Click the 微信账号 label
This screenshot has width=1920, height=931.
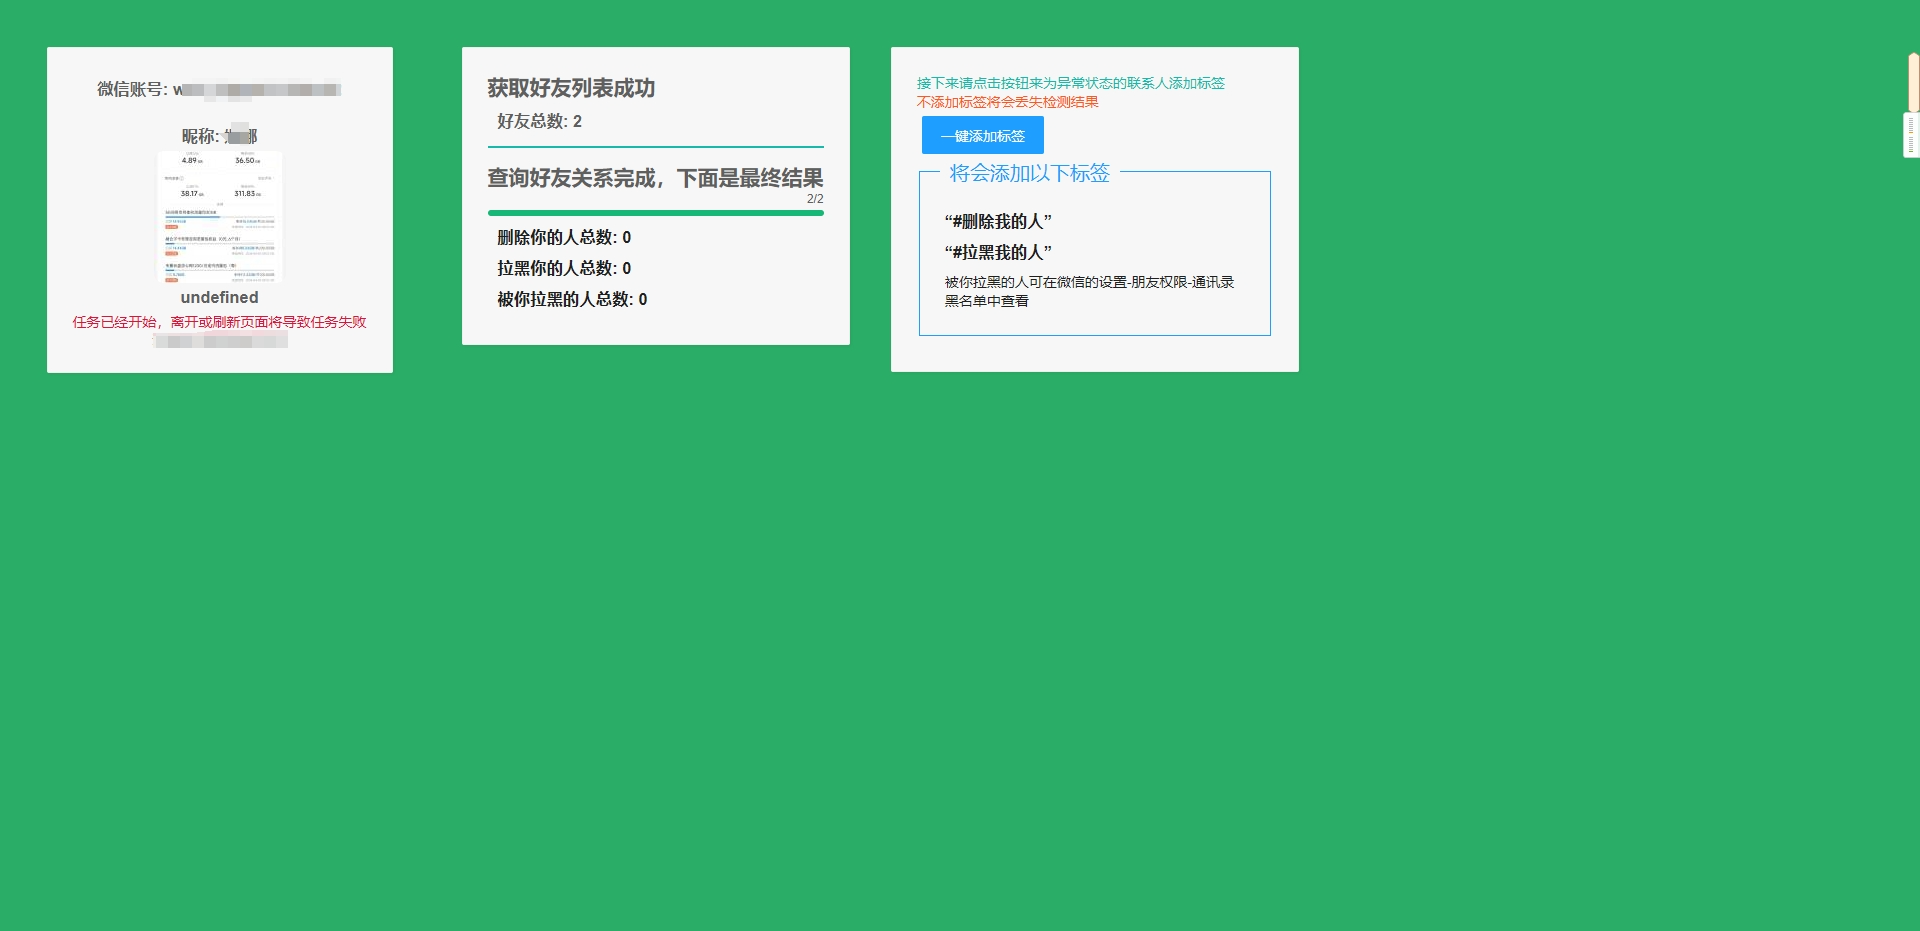tap(132, 89)
